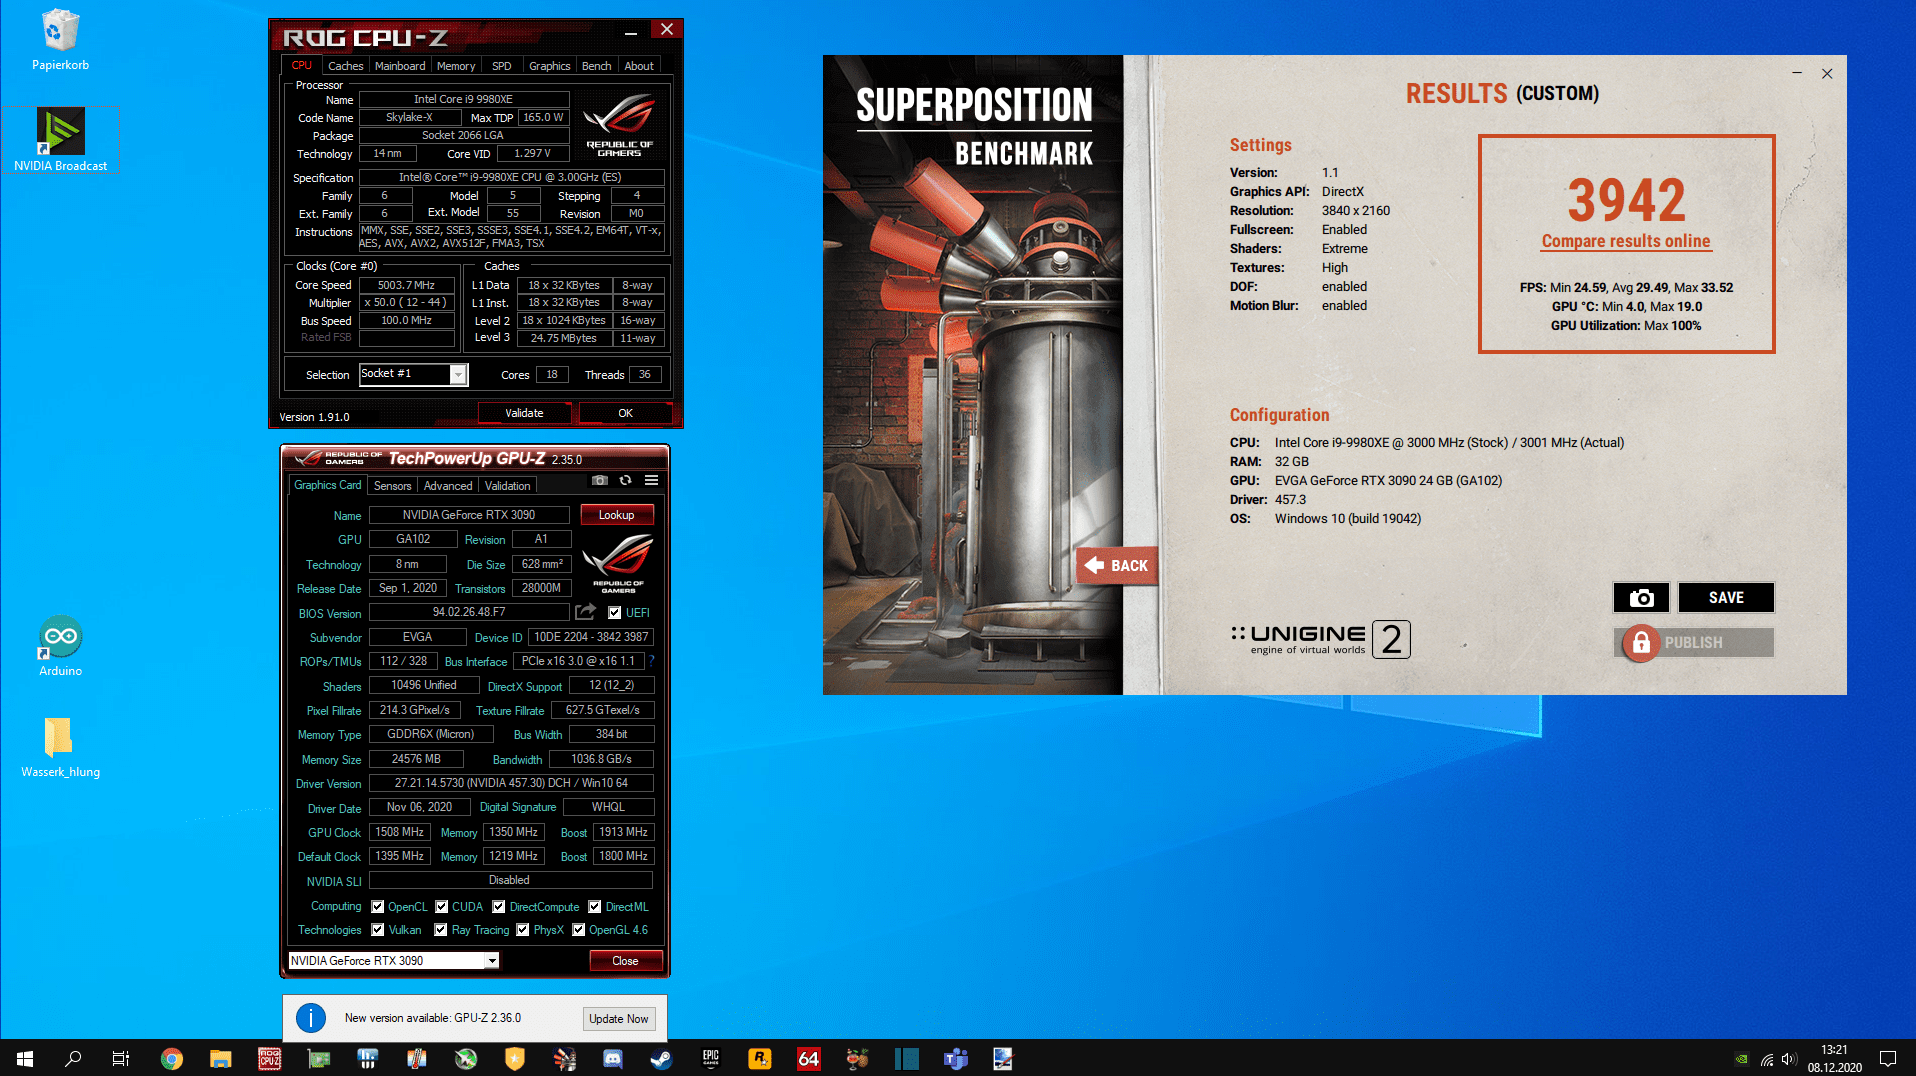This screenshot has width=1916, height=1076.
Task: Switch to ROG CPU-Z in the taskbar
Action: [x=270, y=1058]
